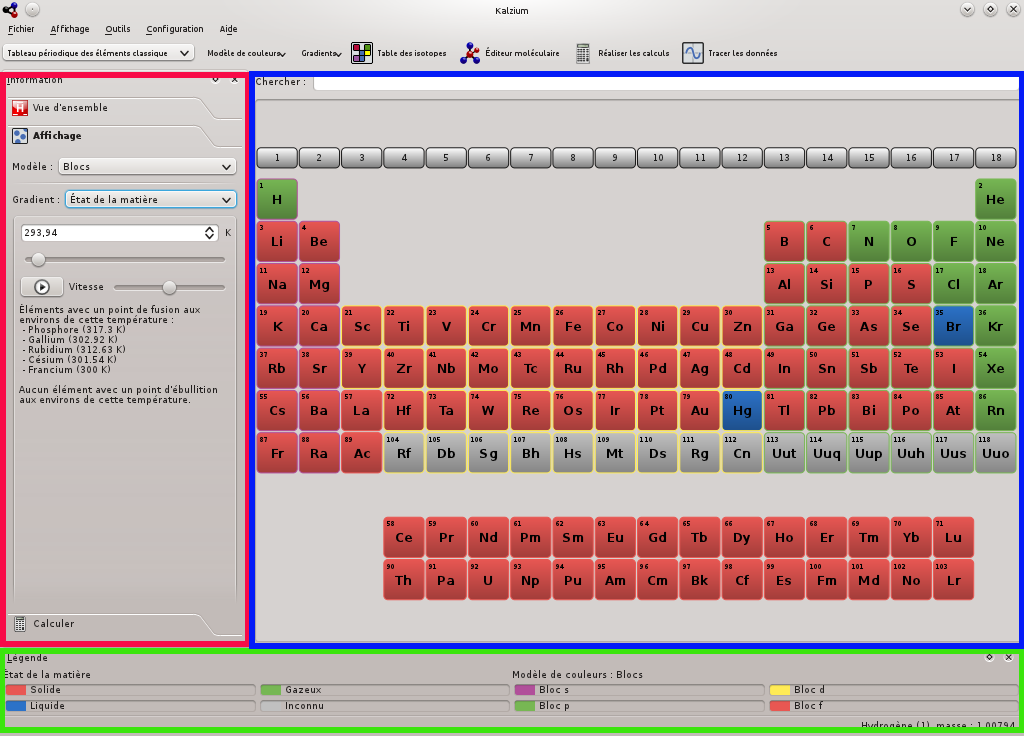Click the Affichage panel icon
The image size is (1024, 736).
[20, 136]
